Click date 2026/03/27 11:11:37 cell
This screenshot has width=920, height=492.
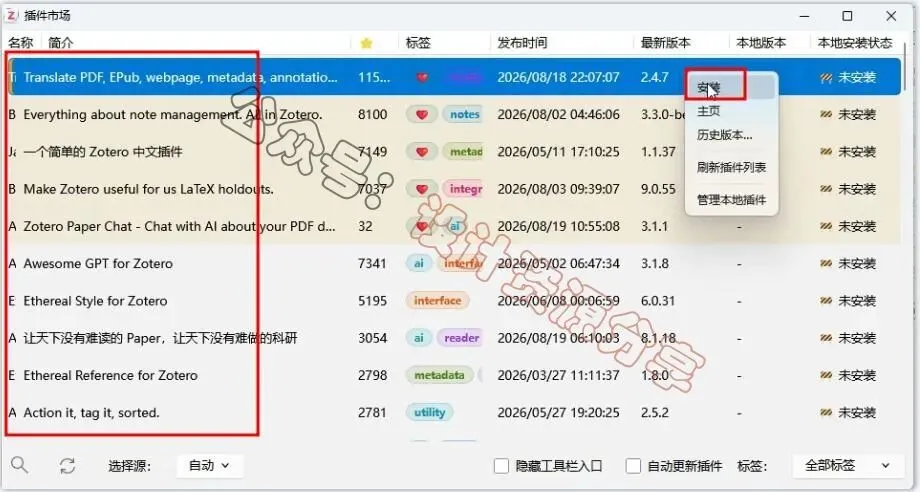(558, 375)
